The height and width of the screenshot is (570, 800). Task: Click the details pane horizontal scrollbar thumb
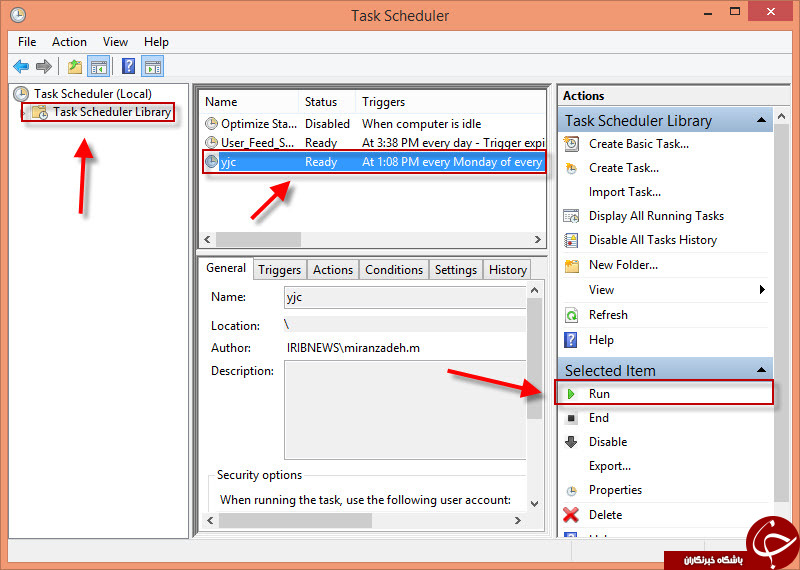[295, 521]
